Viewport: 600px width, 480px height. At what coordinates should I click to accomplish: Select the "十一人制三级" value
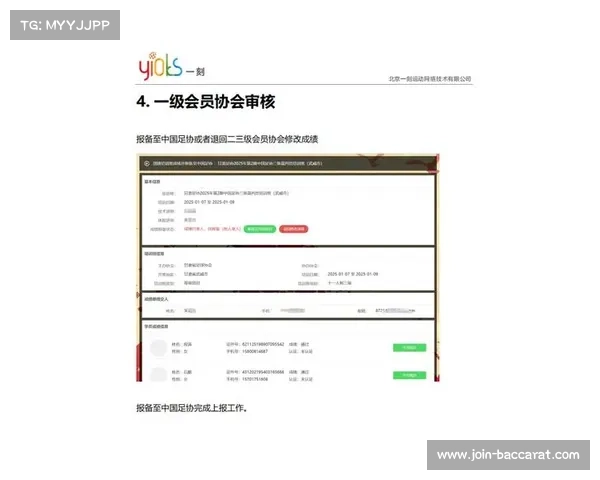pyautogui.click(x=339, y=283)
